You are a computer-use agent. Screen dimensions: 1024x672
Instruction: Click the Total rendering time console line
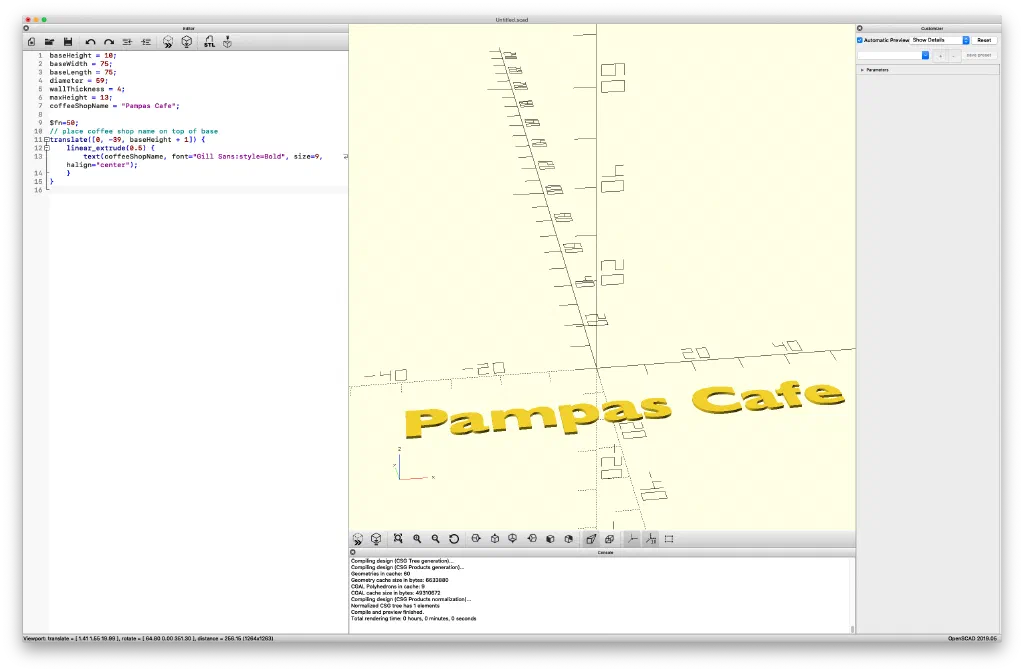click(x=413, y=618)
